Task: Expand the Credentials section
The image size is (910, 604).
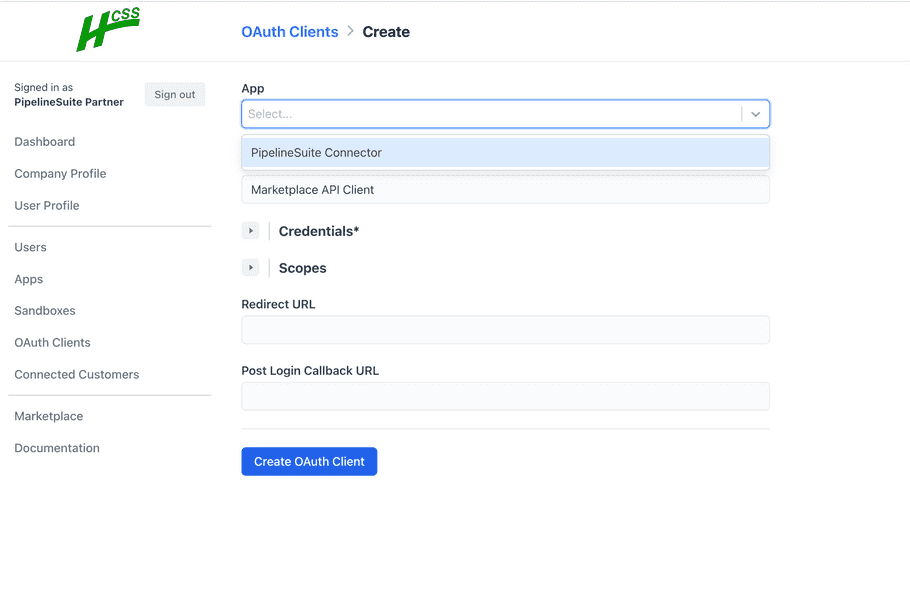Action: pos(250,230)
